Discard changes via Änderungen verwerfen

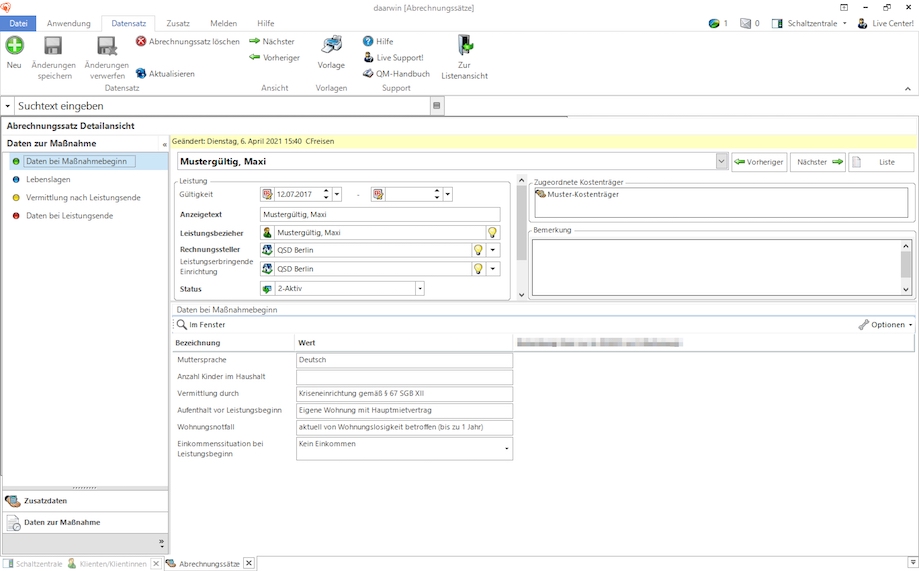click(107, 57)
